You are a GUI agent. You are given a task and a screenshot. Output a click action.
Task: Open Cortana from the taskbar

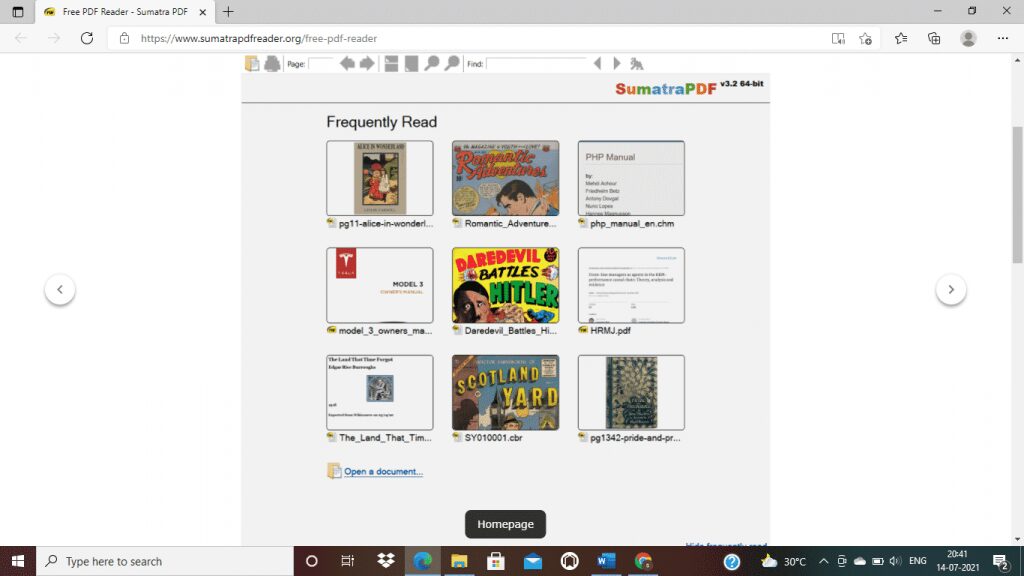click(312, 561)
